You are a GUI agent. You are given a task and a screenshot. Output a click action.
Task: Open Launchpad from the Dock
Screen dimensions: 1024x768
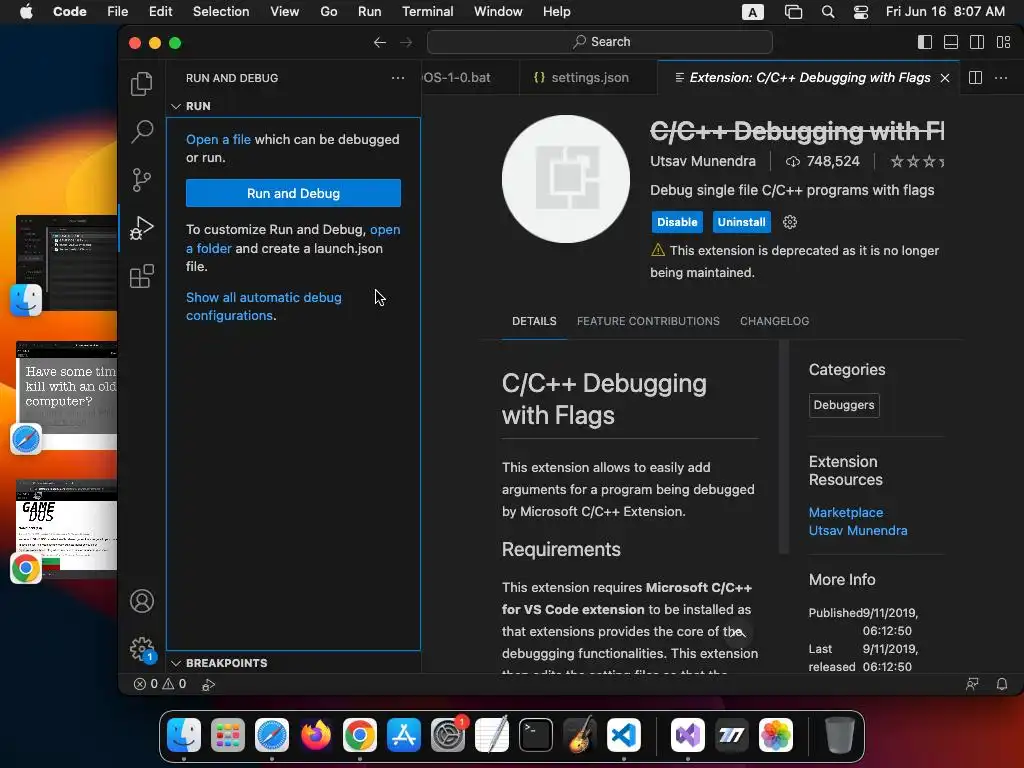click(227, 735)
